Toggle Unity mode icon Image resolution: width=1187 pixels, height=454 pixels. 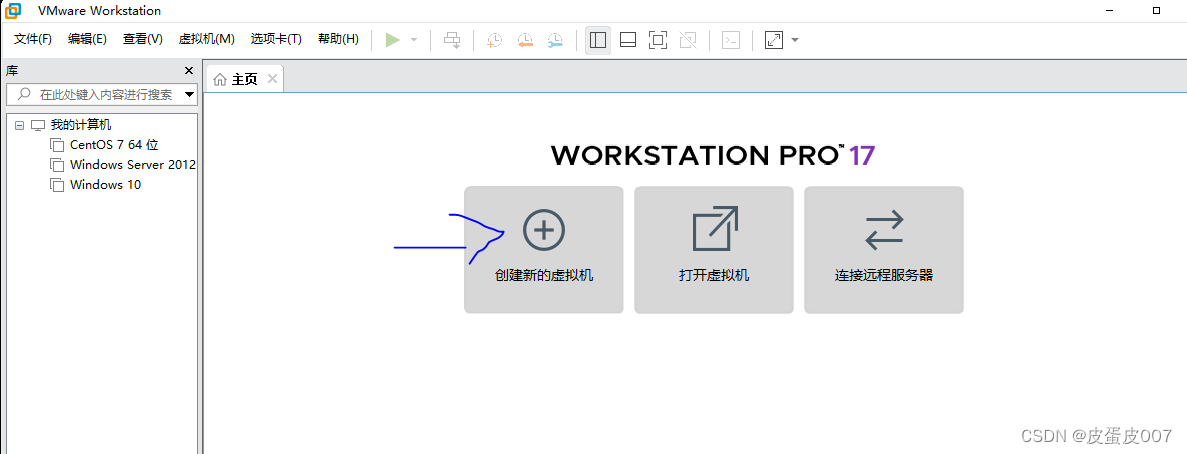coord(688,40)
